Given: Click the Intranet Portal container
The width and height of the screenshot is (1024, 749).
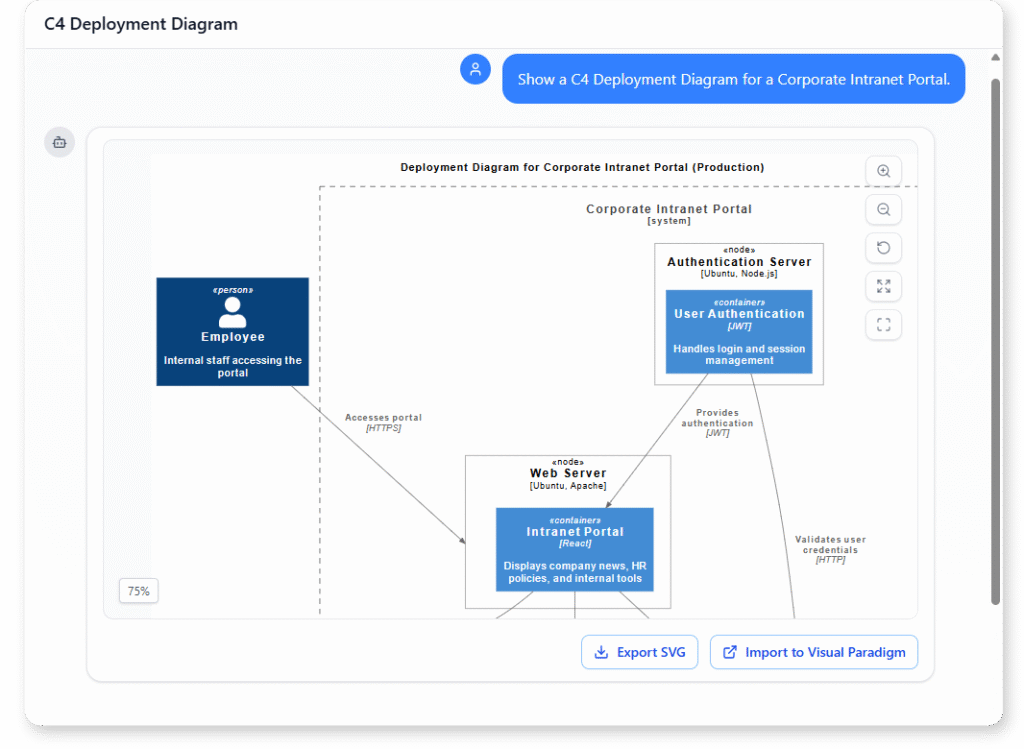Looking at the screenshot, I should tap(574, 550).
